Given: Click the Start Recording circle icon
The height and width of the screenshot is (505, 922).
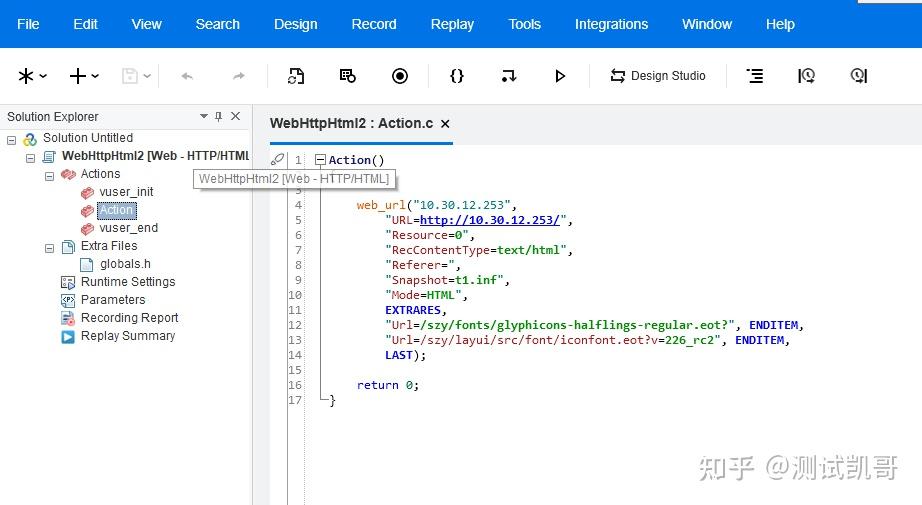Looking at the screenshot, I should [400, 76].
